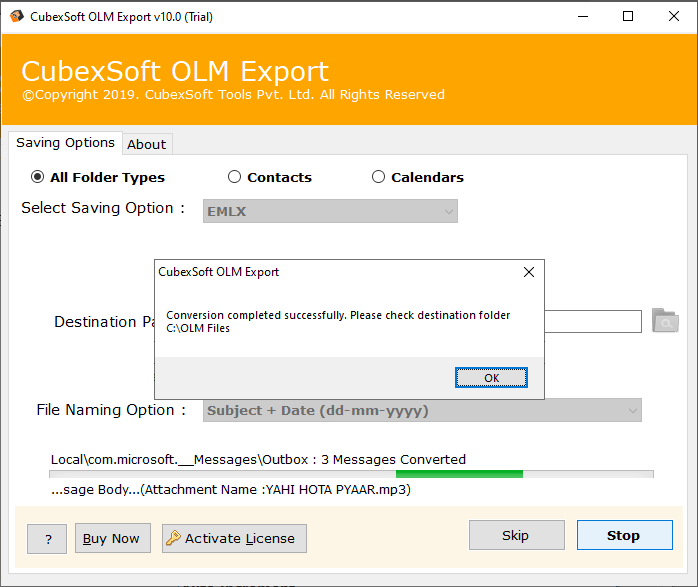Viewport: 698px width, 587px height.
Task: Open the EMLX saving option dropdown
Action: pyautogui.click(x=330, y=211)
